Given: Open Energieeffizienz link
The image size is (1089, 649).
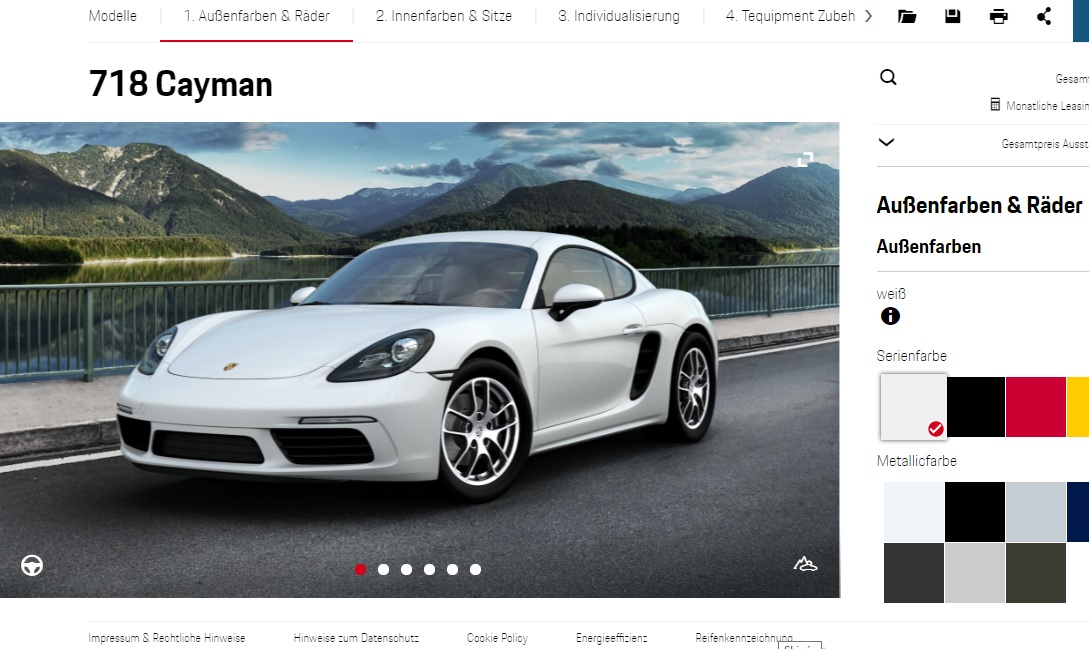Looking at the screenshot, I should click(612, 638).
